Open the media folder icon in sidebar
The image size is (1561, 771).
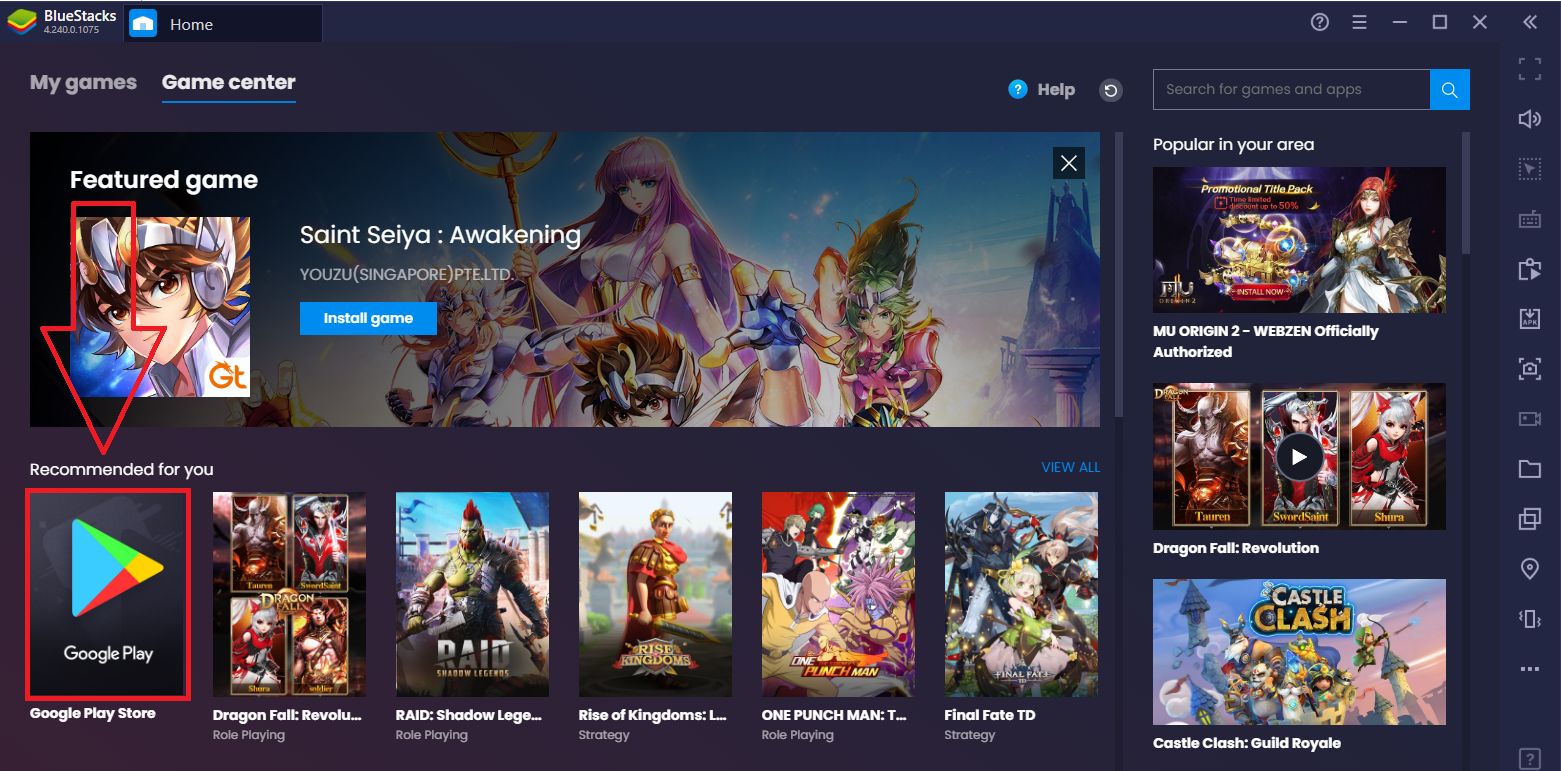[1529, 469]
